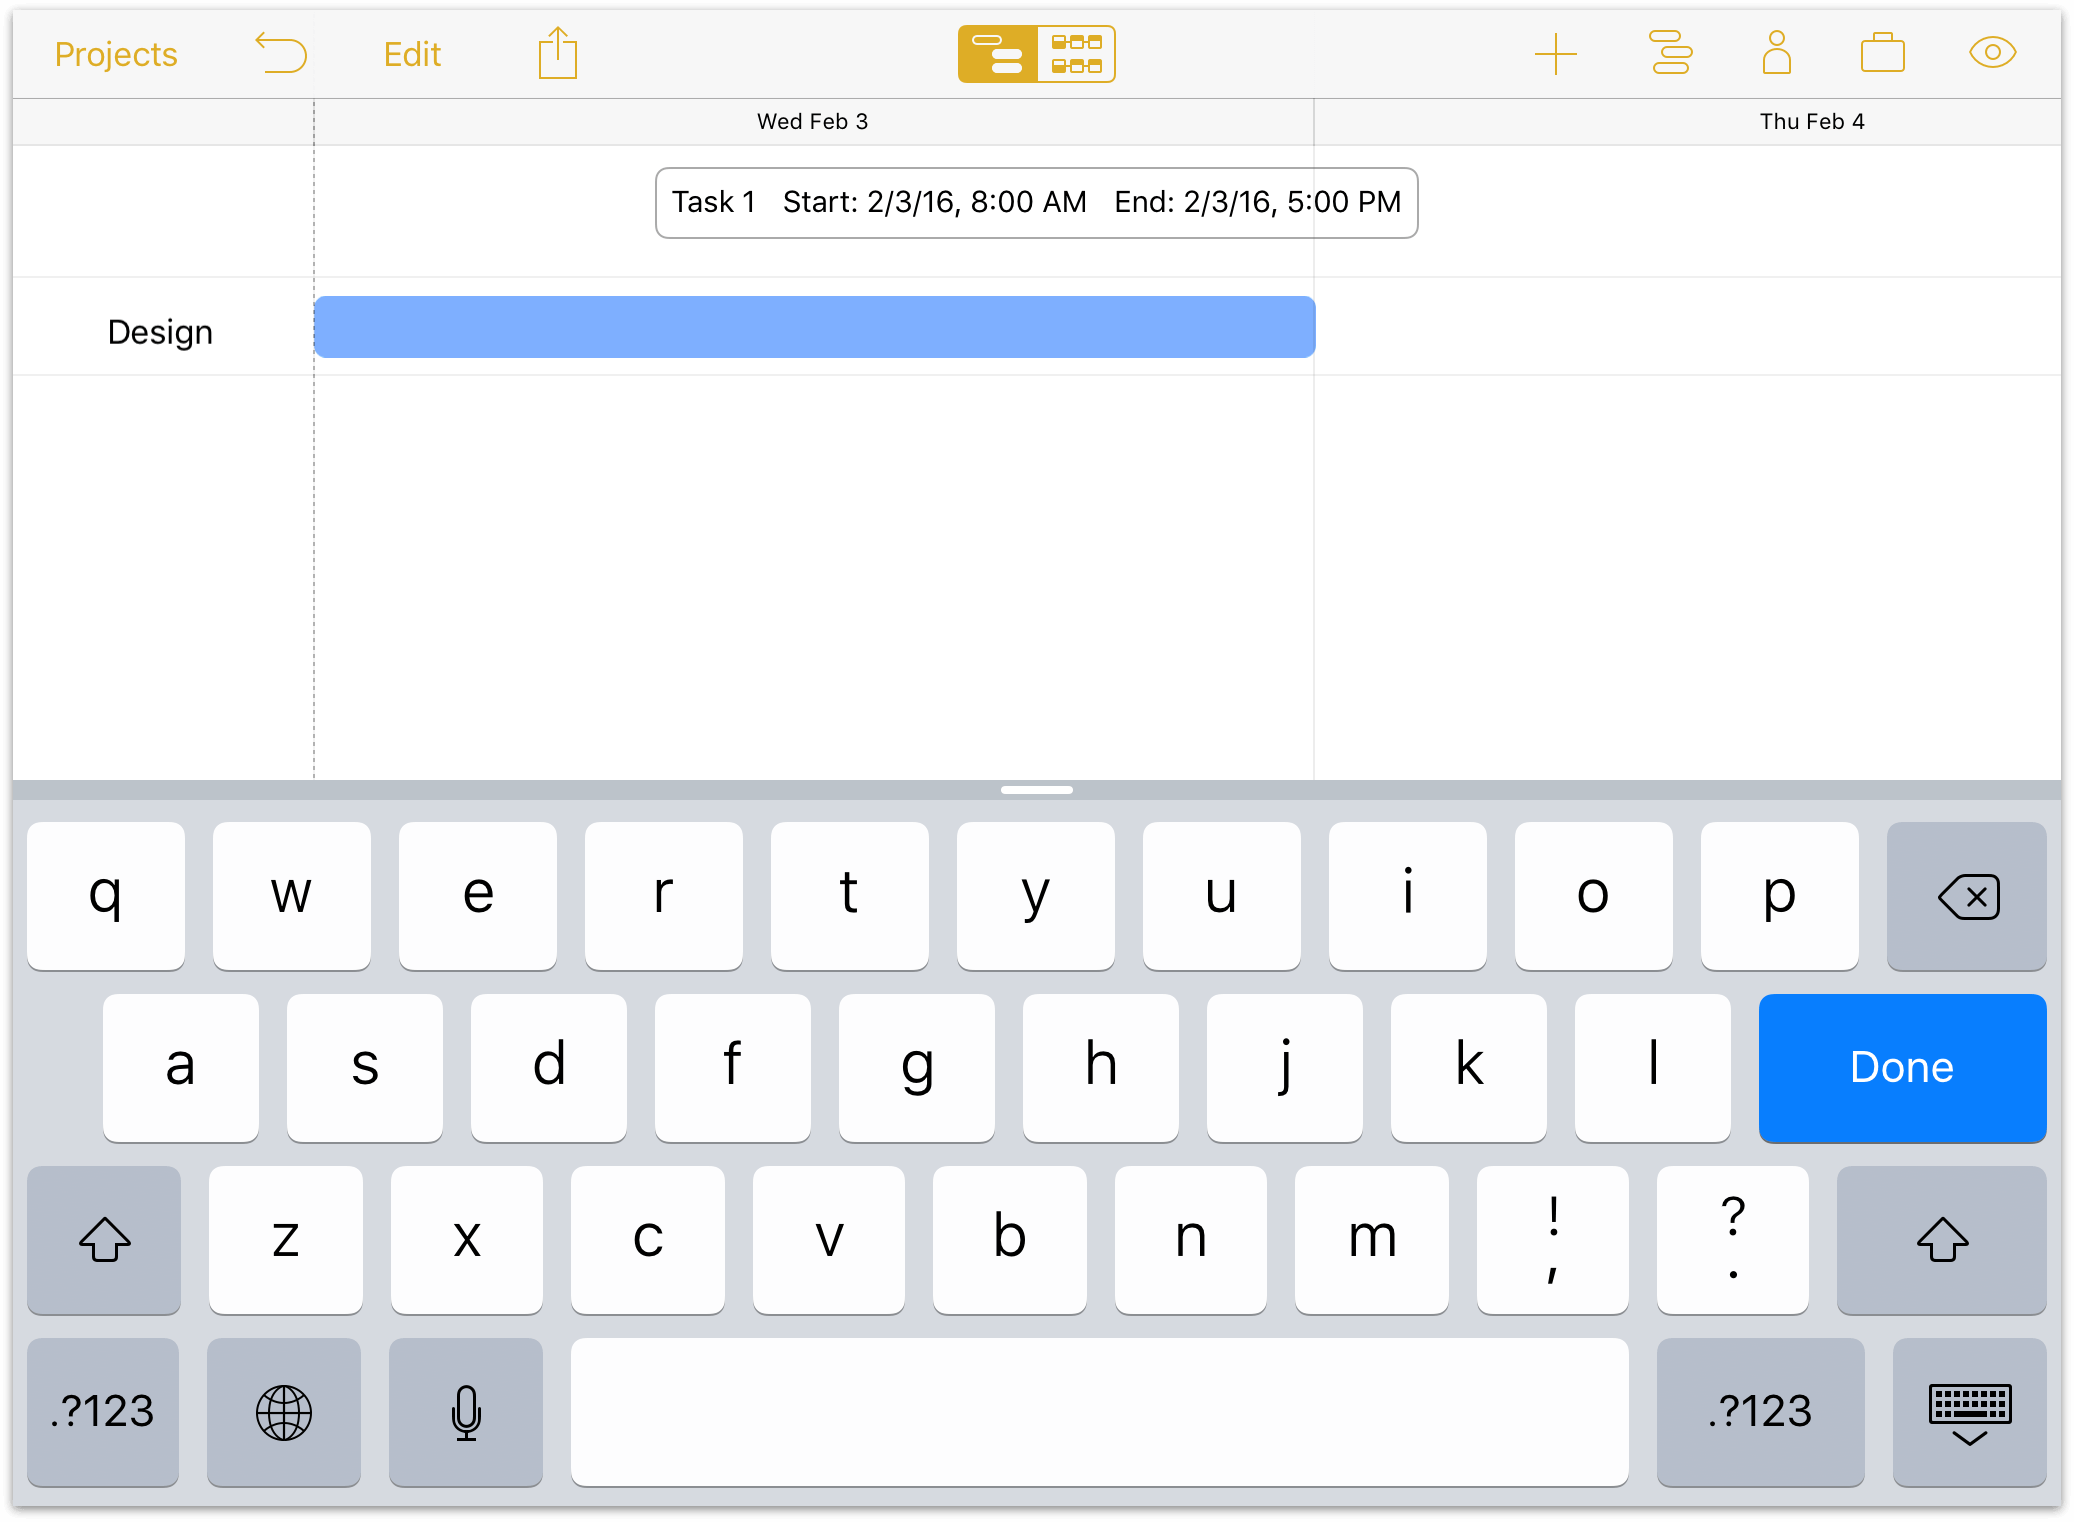Image resolution: width=2074 pixels, height=1522 pixels.
Task: Tap the n key
Action: (x=1191, y=1240)
